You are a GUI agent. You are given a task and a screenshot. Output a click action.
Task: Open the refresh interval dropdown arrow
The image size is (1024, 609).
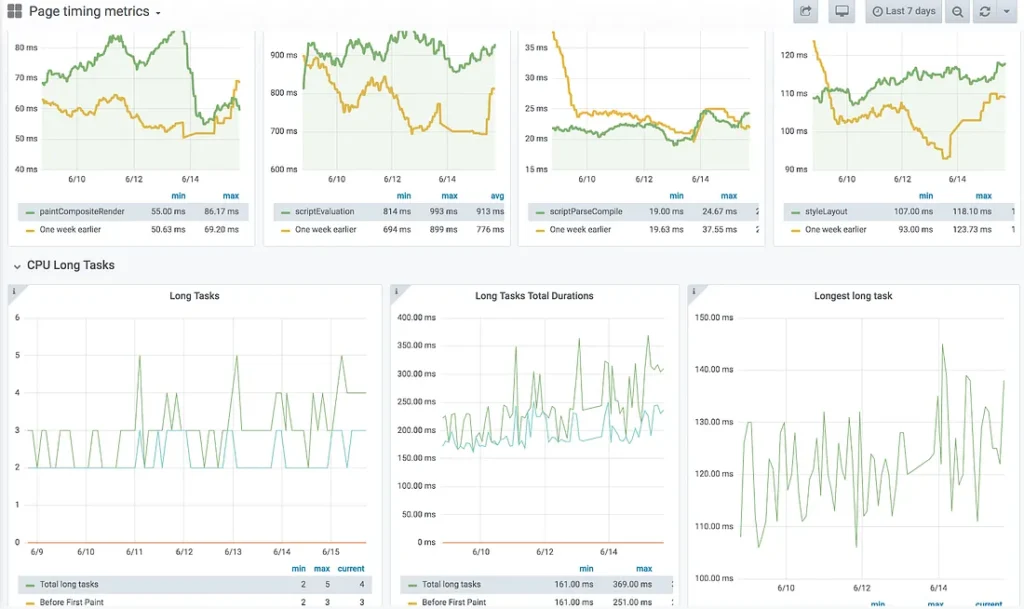click(1006, 12)
